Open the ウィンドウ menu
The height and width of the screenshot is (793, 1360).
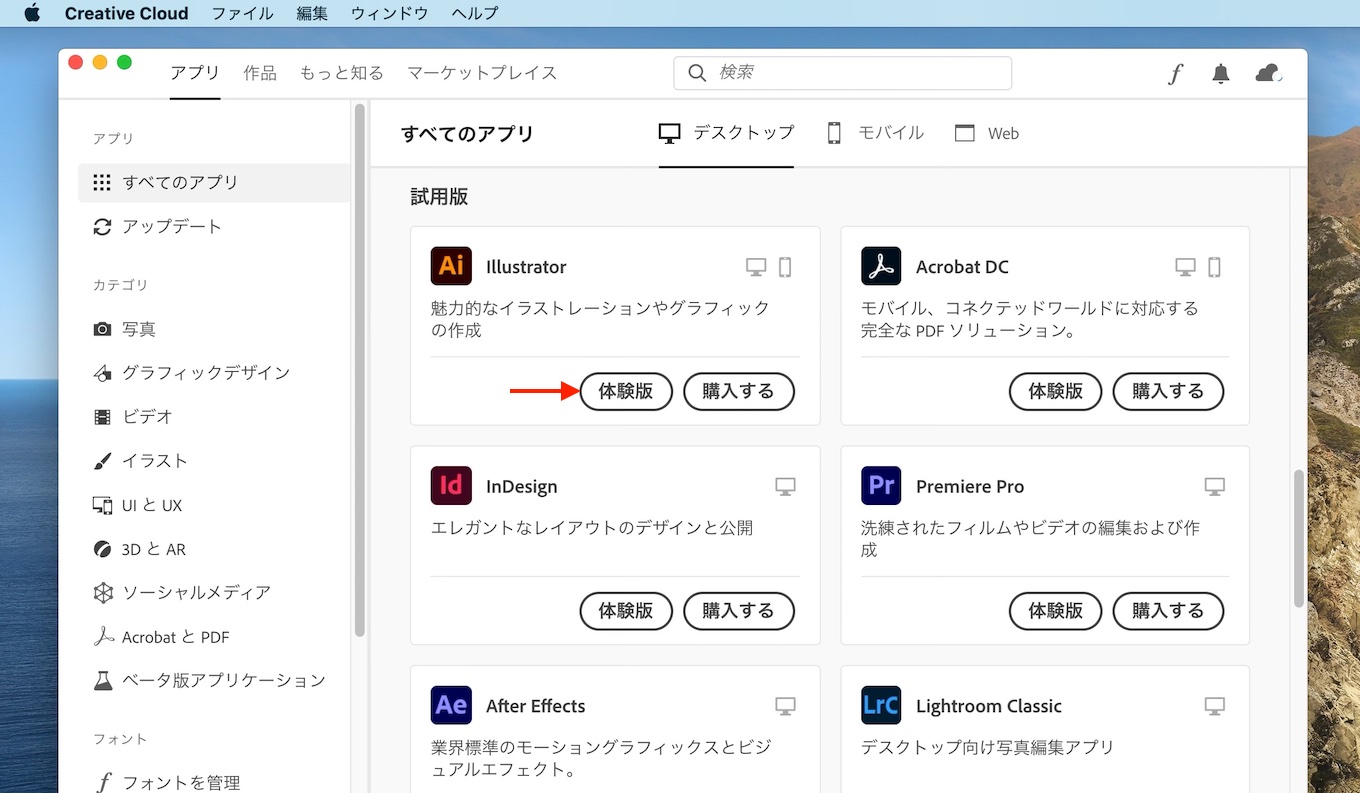click(390, 13)
